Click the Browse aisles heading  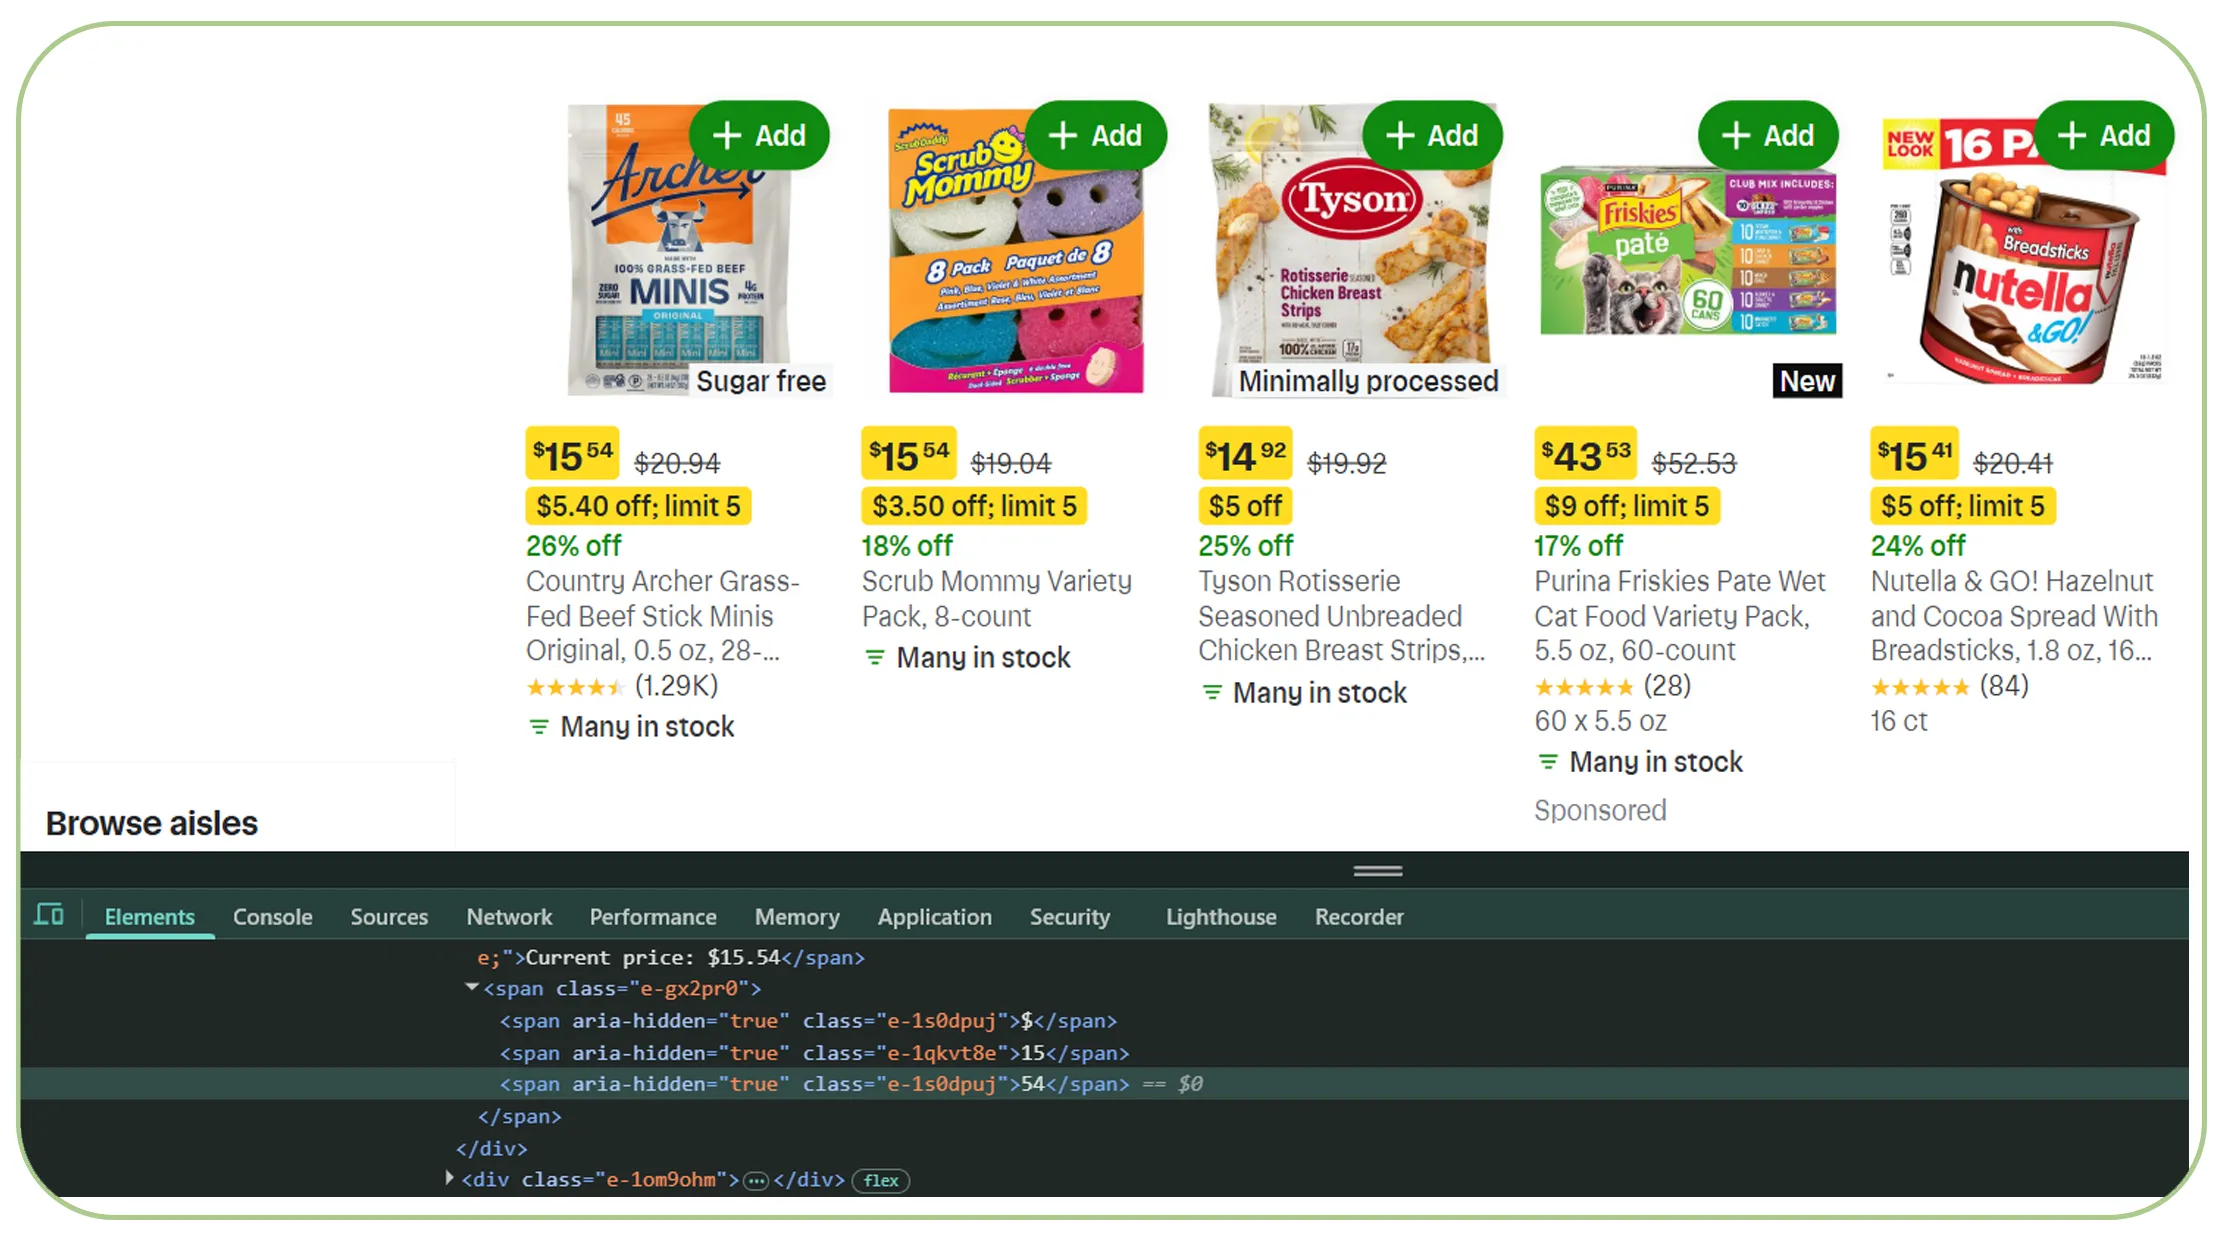(152, 823)
